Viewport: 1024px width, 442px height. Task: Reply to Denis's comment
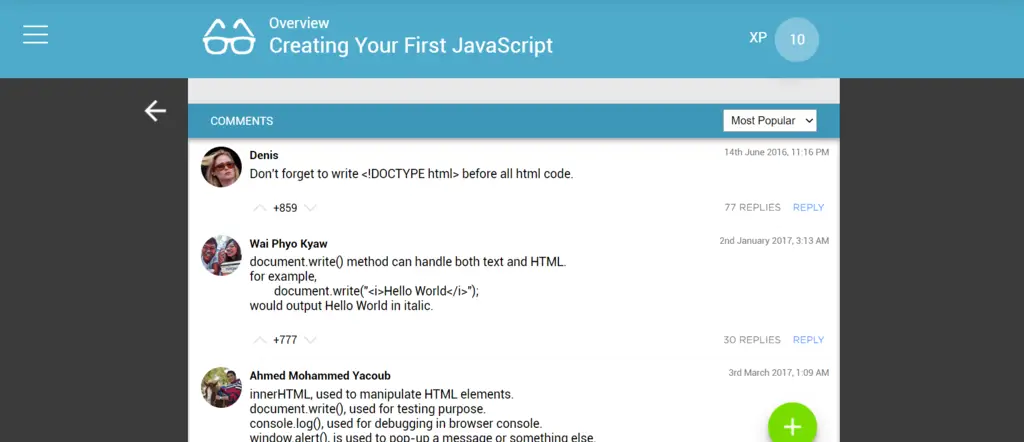click(x=808, y=208)
